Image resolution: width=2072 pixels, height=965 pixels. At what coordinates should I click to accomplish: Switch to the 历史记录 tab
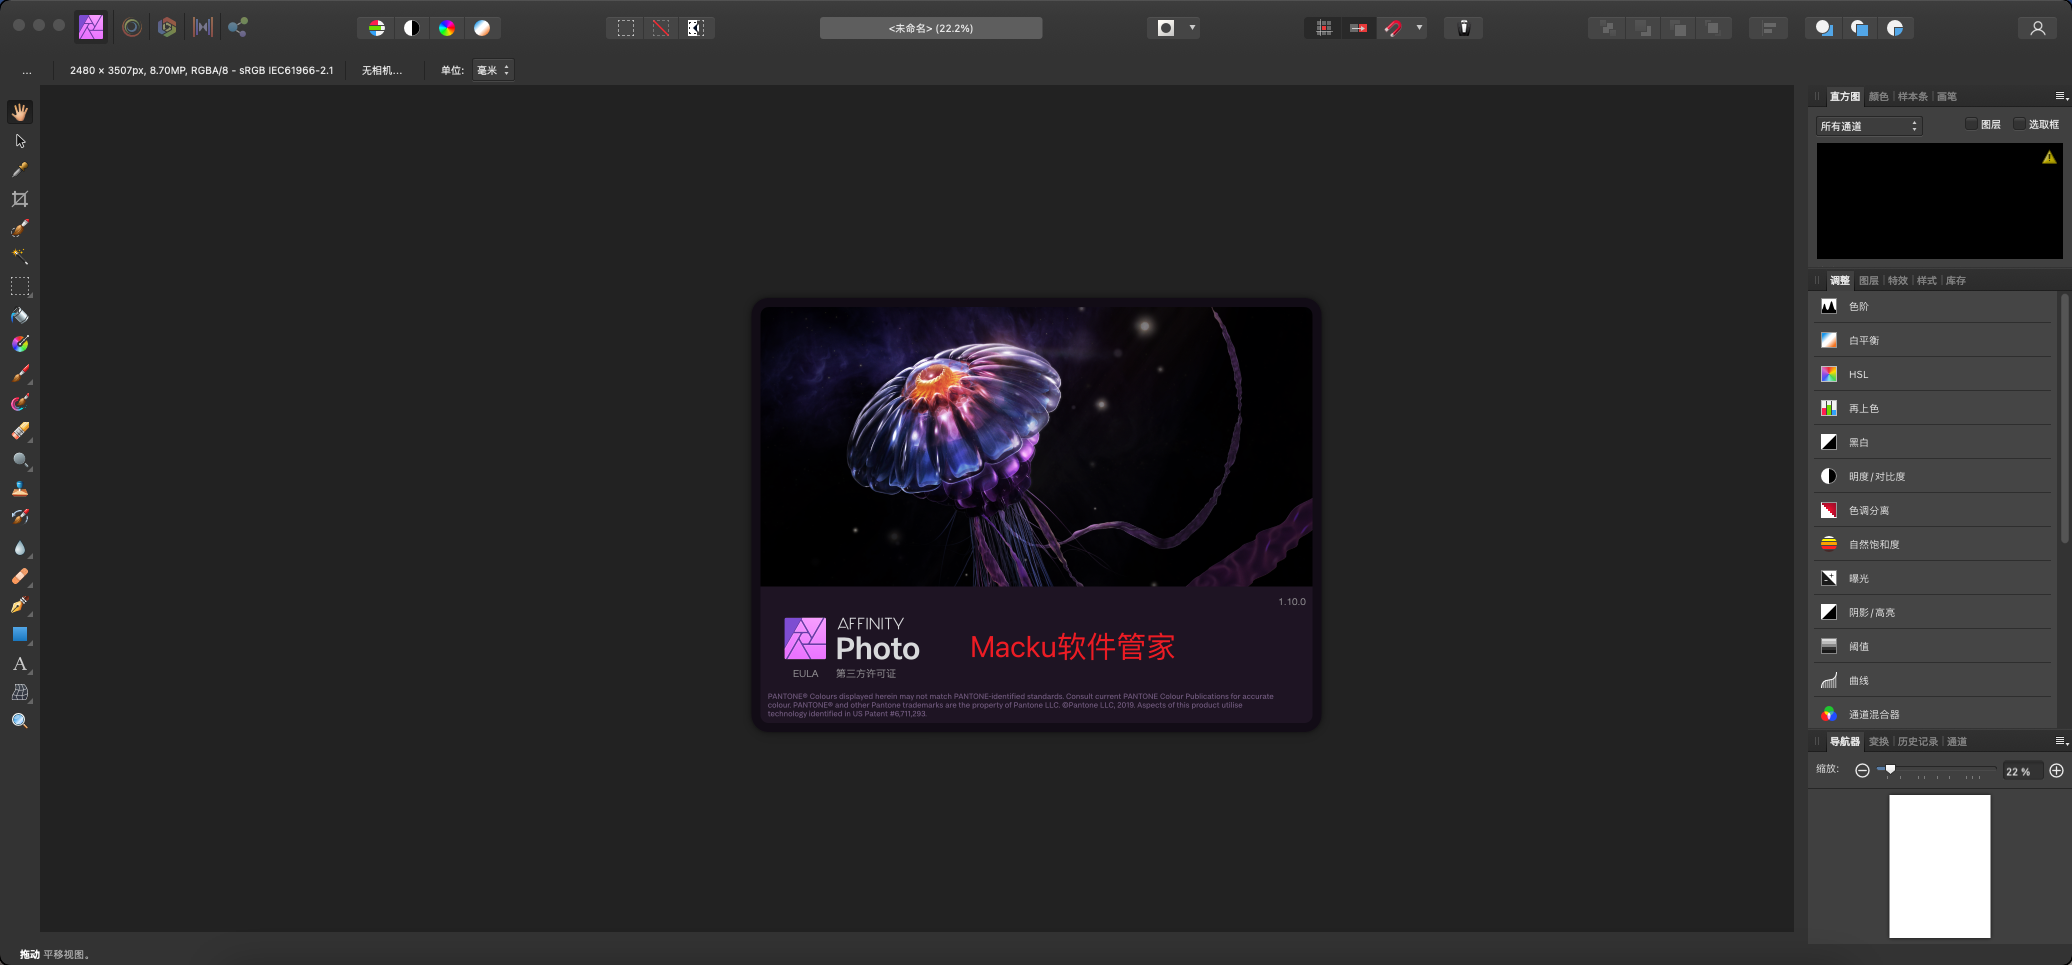tap(1918, 742)
